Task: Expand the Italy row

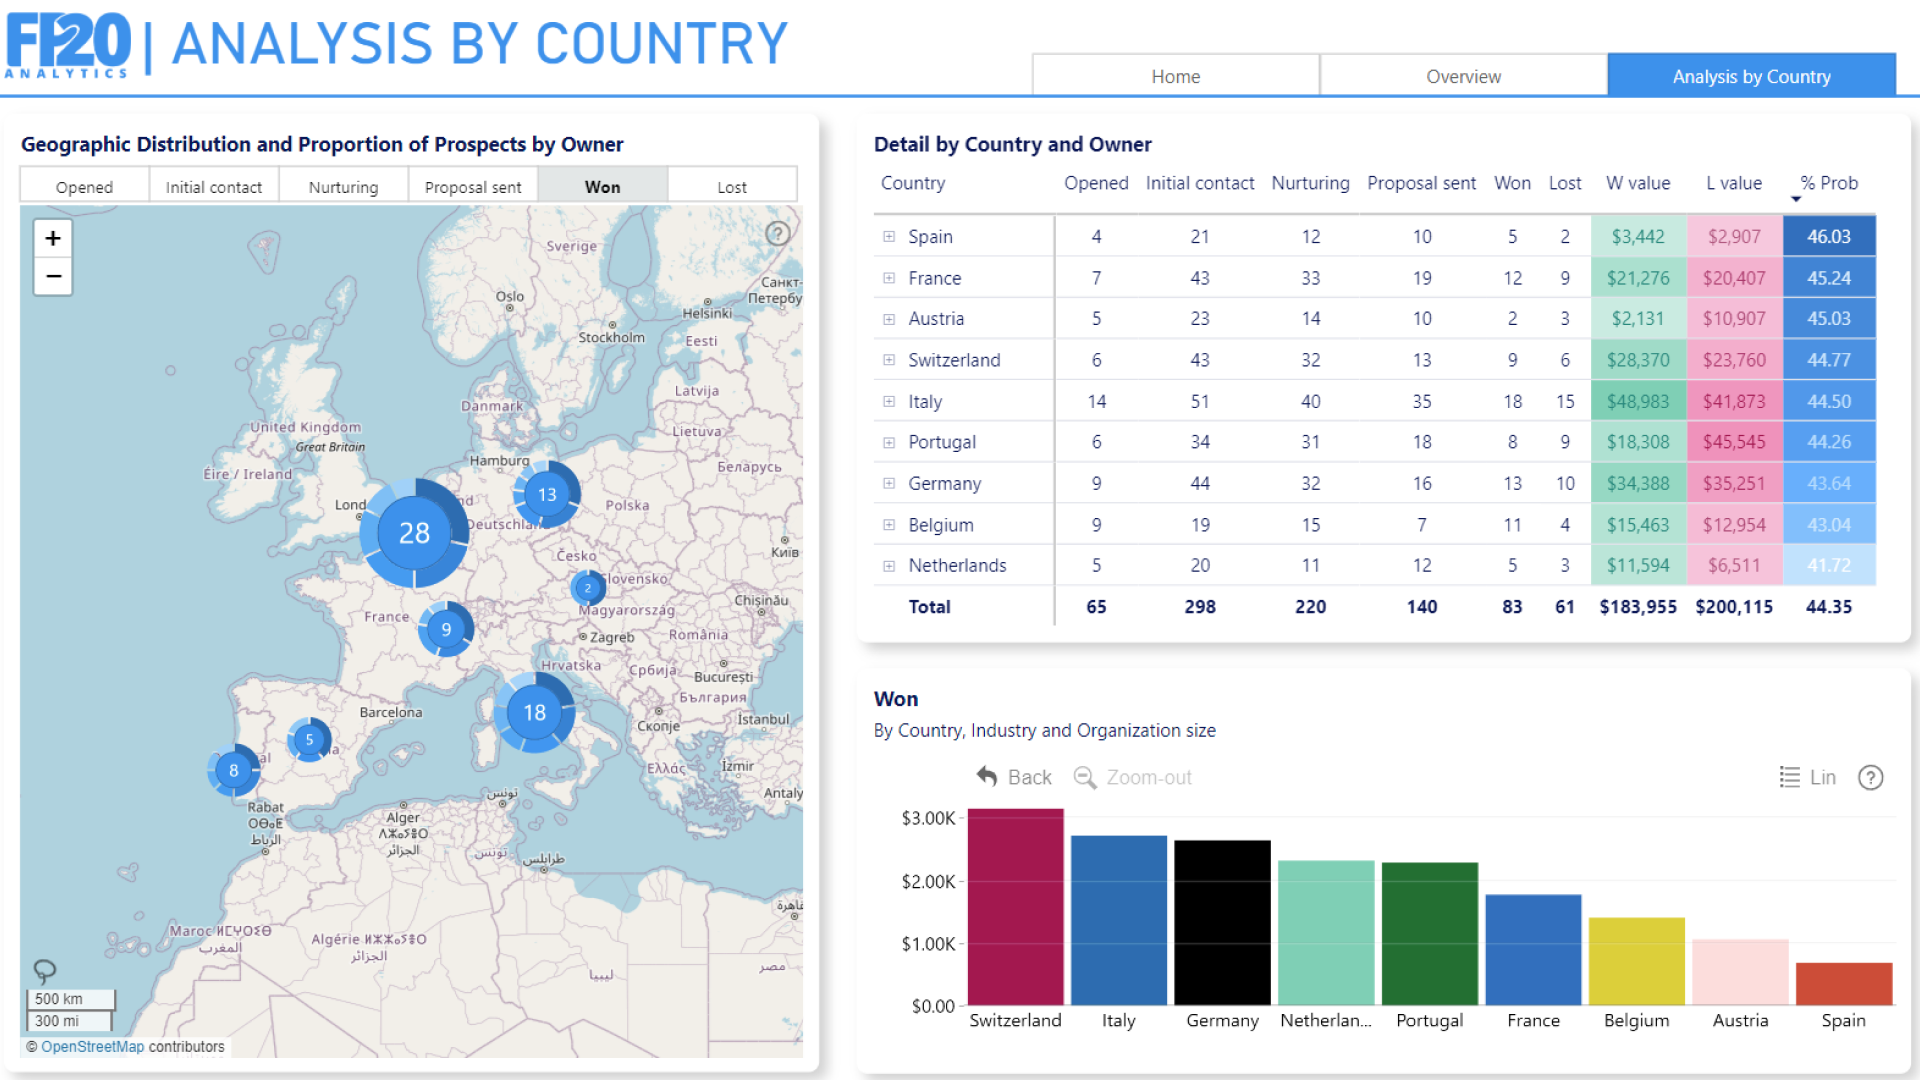Action: (889, 401)
